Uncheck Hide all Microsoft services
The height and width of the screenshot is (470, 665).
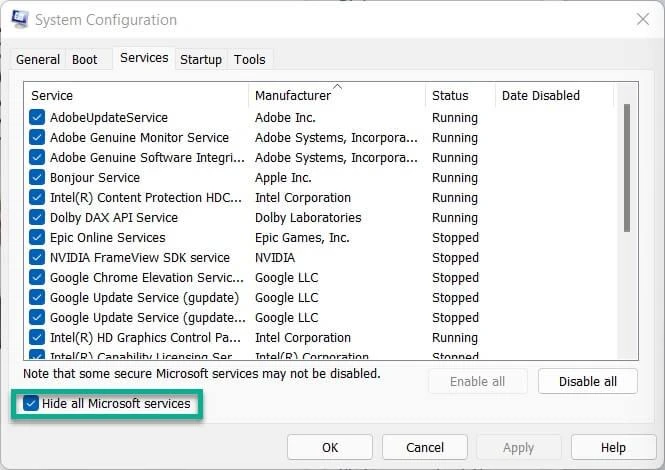click(x=31, y=404)
